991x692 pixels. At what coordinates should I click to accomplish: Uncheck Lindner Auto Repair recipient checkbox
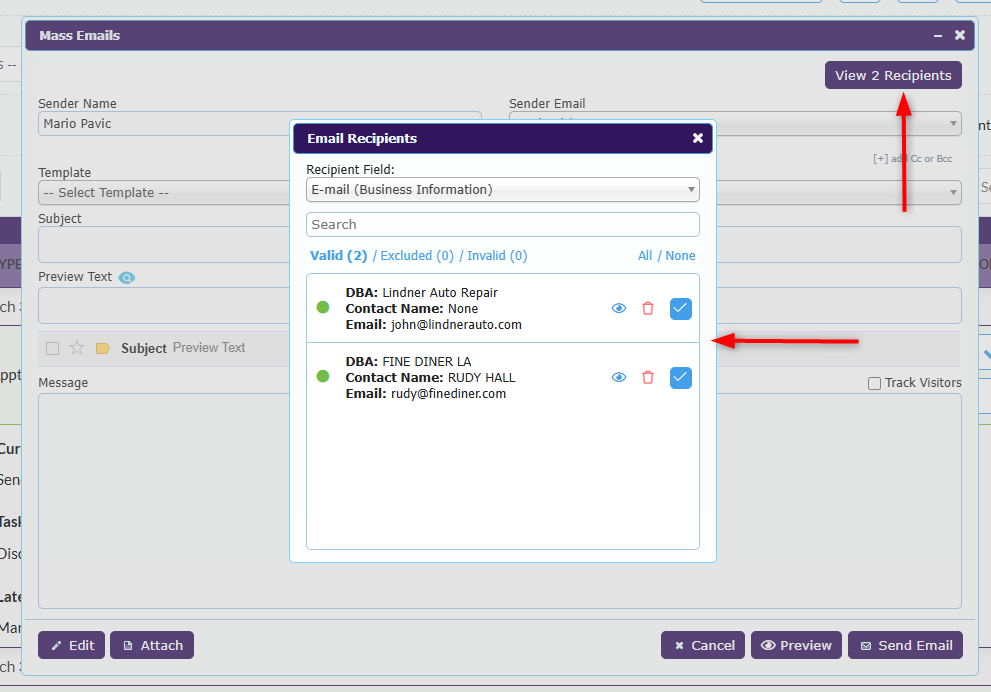click(x=680, y=309)
